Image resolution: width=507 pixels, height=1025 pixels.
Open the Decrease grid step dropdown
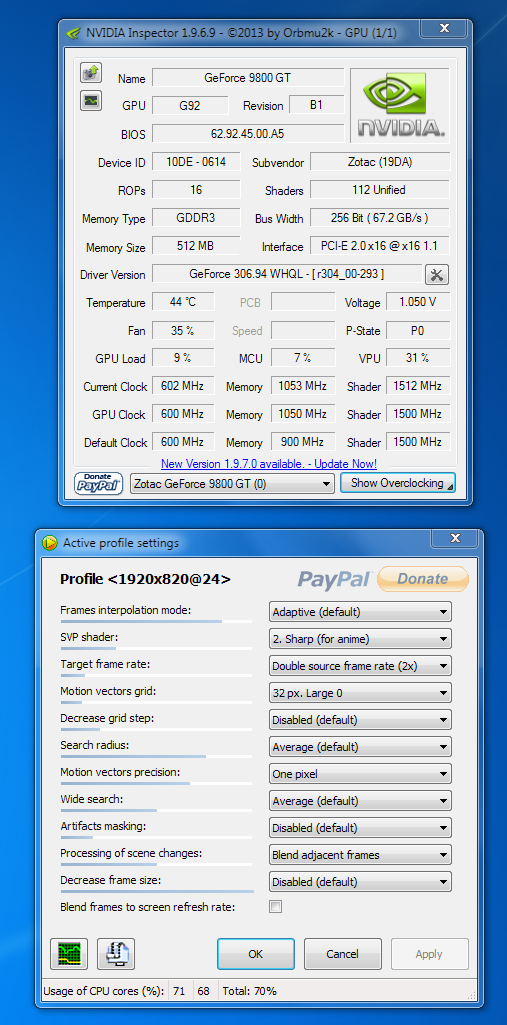point(360,720)
